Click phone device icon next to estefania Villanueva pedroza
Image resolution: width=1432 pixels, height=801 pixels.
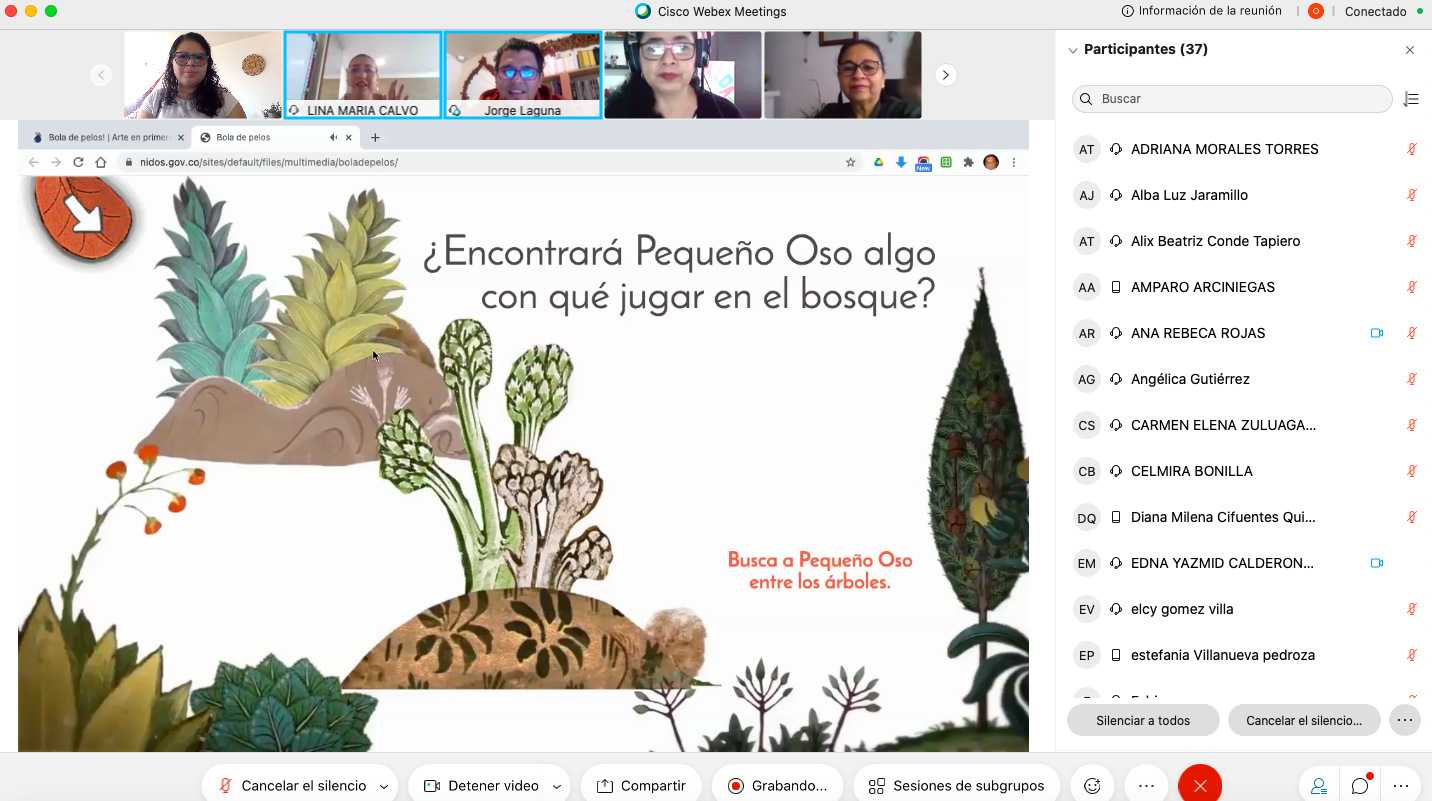(1116, 655)
